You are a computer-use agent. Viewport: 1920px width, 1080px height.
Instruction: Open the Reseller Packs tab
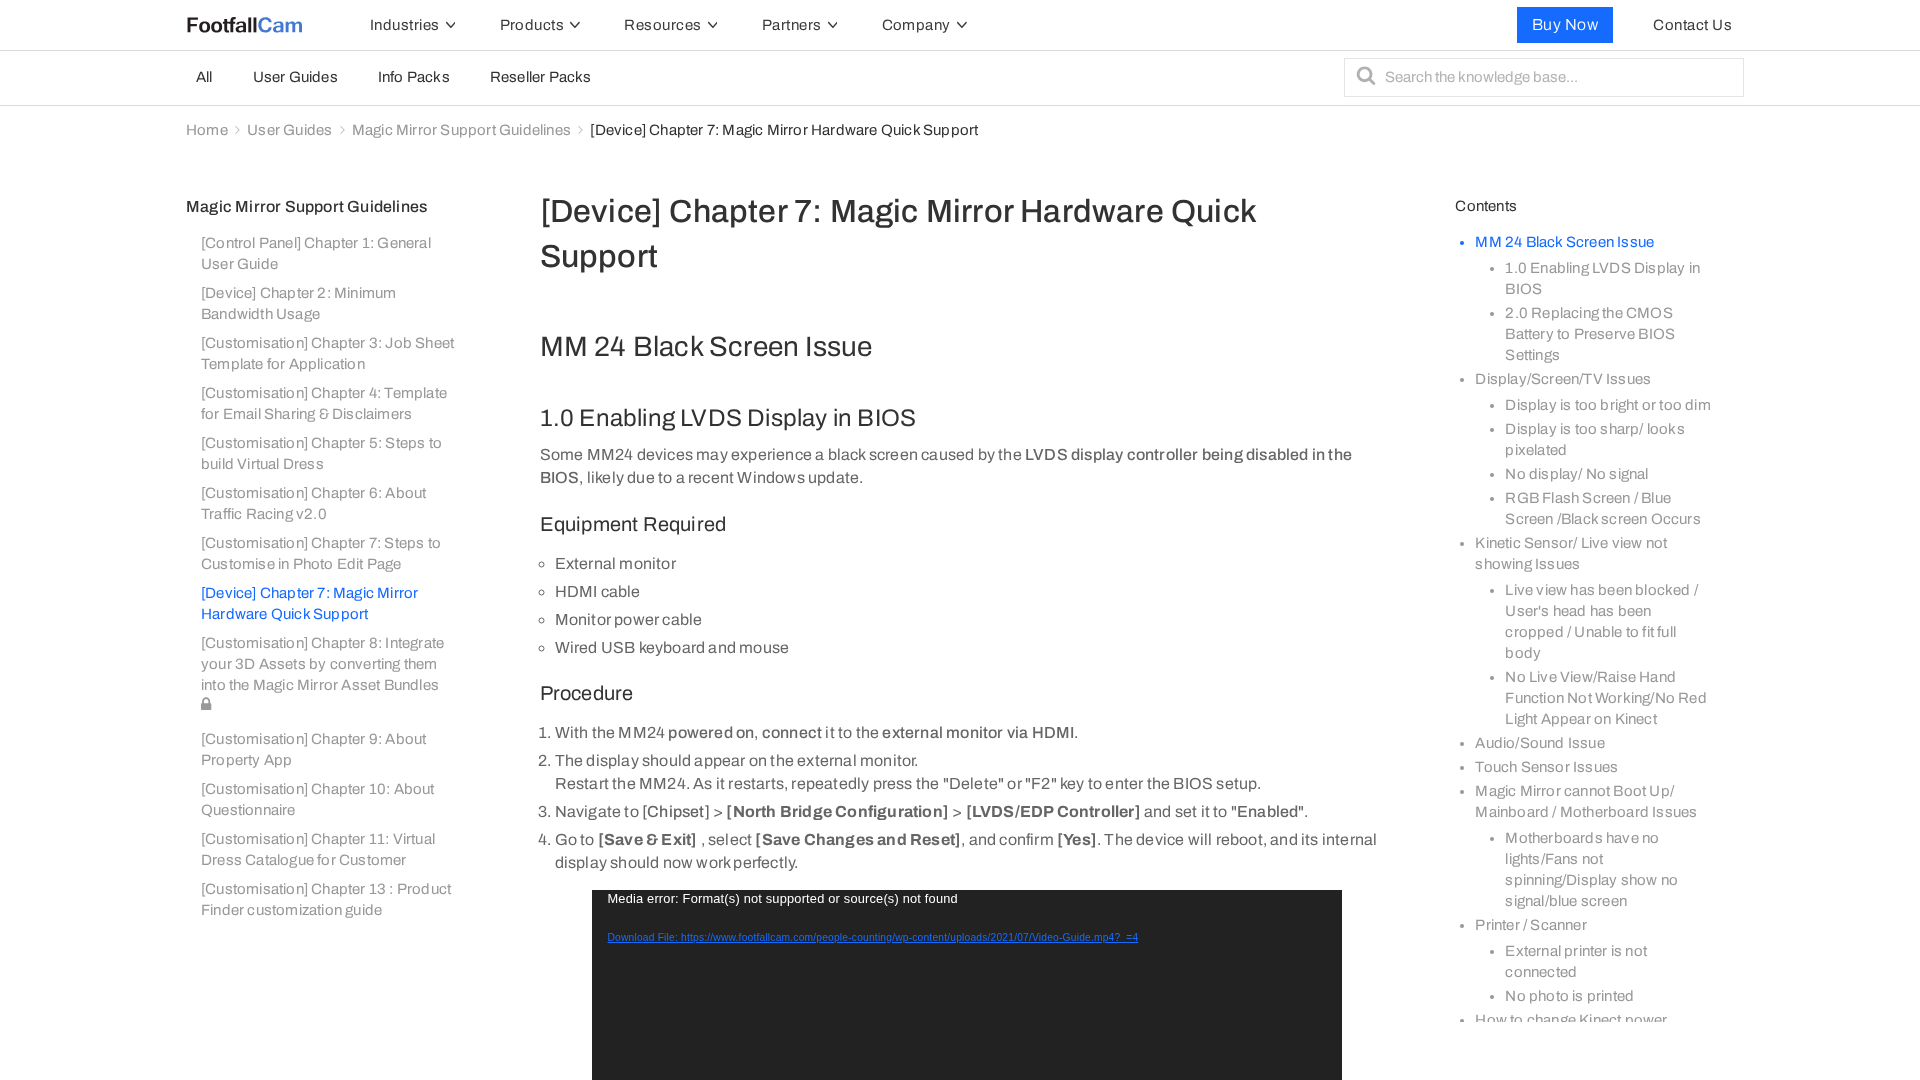[540, 77]
